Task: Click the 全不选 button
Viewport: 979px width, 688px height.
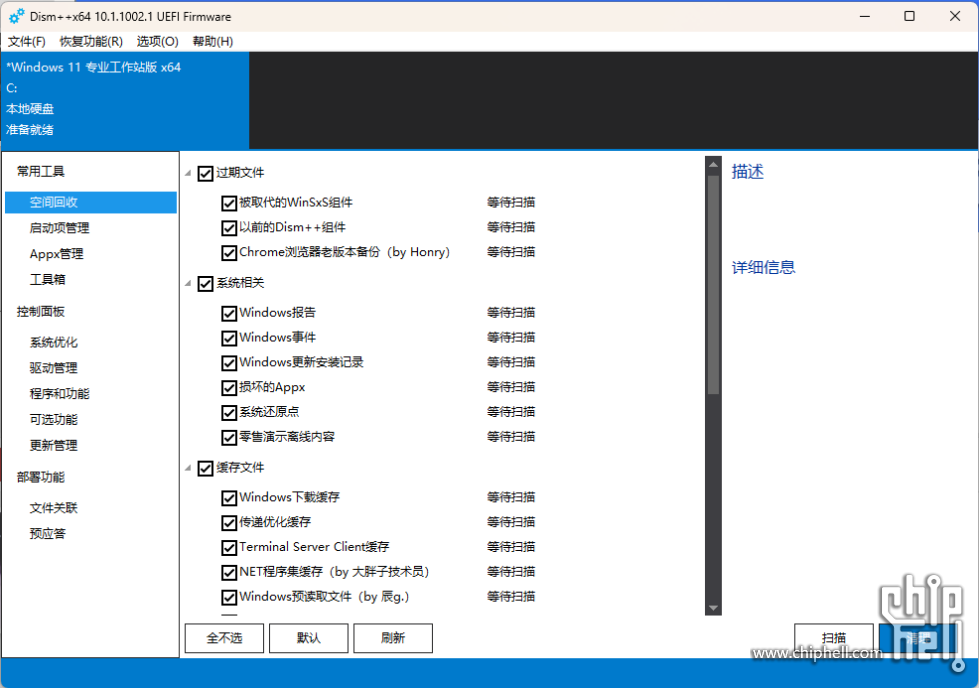Action: point(224,638)
